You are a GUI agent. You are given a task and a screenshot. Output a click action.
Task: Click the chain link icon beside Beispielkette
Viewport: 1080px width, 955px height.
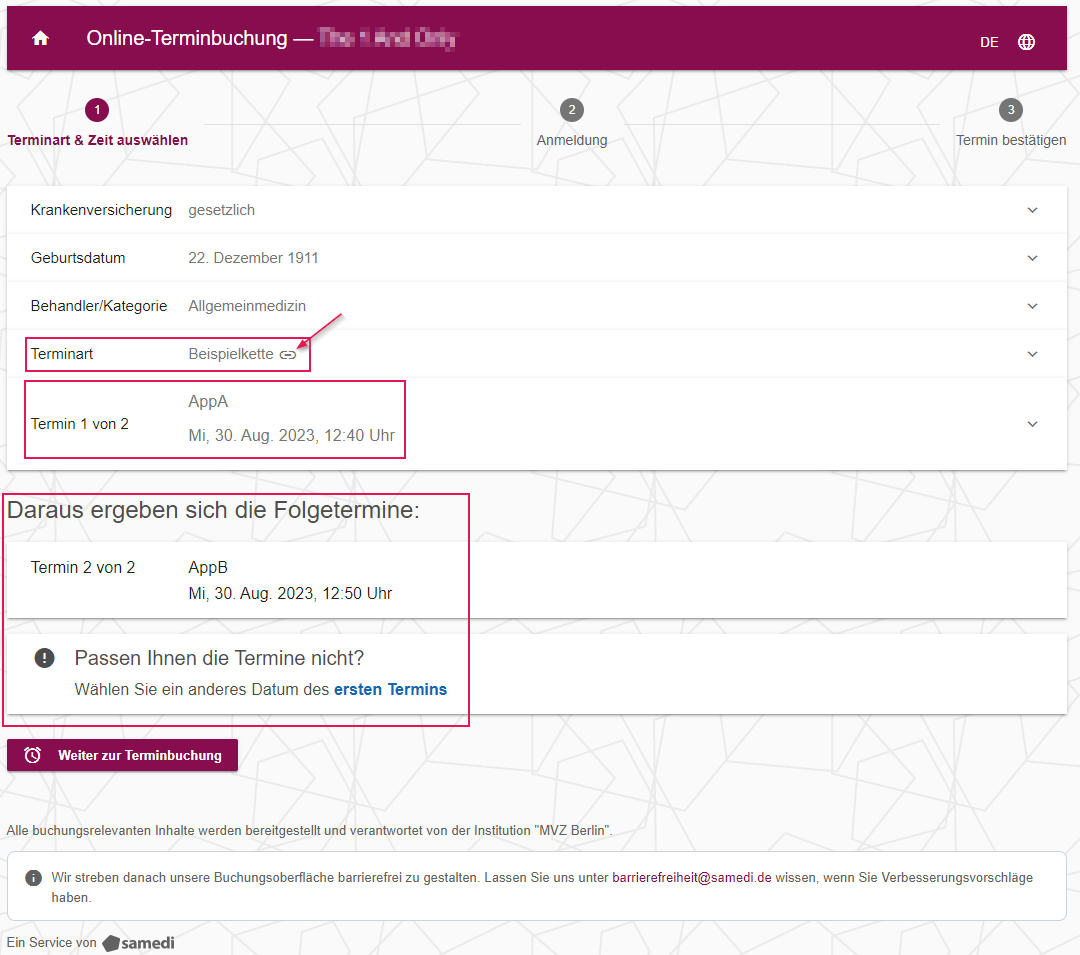point(288,355)
